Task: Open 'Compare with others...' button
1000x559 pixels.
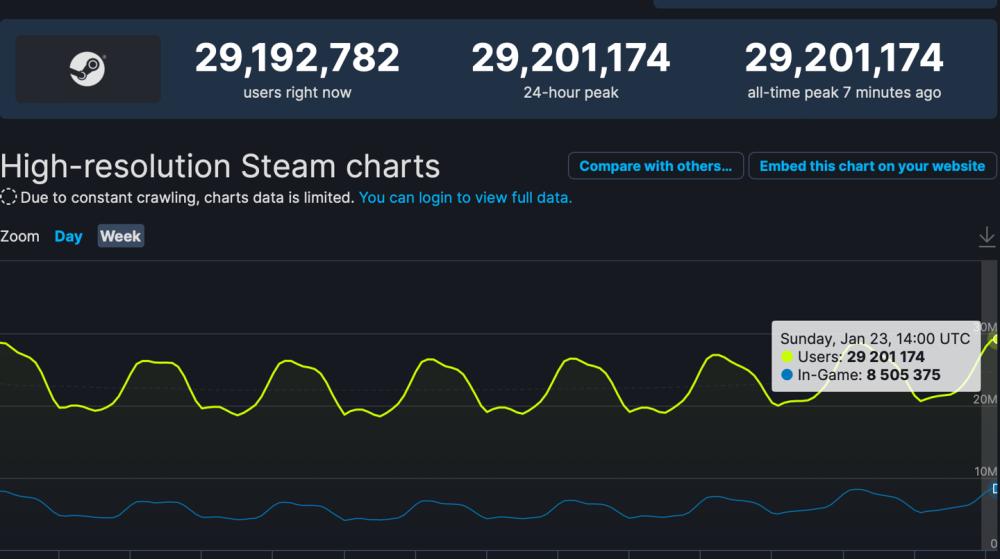Action: [x=656, y=166]
